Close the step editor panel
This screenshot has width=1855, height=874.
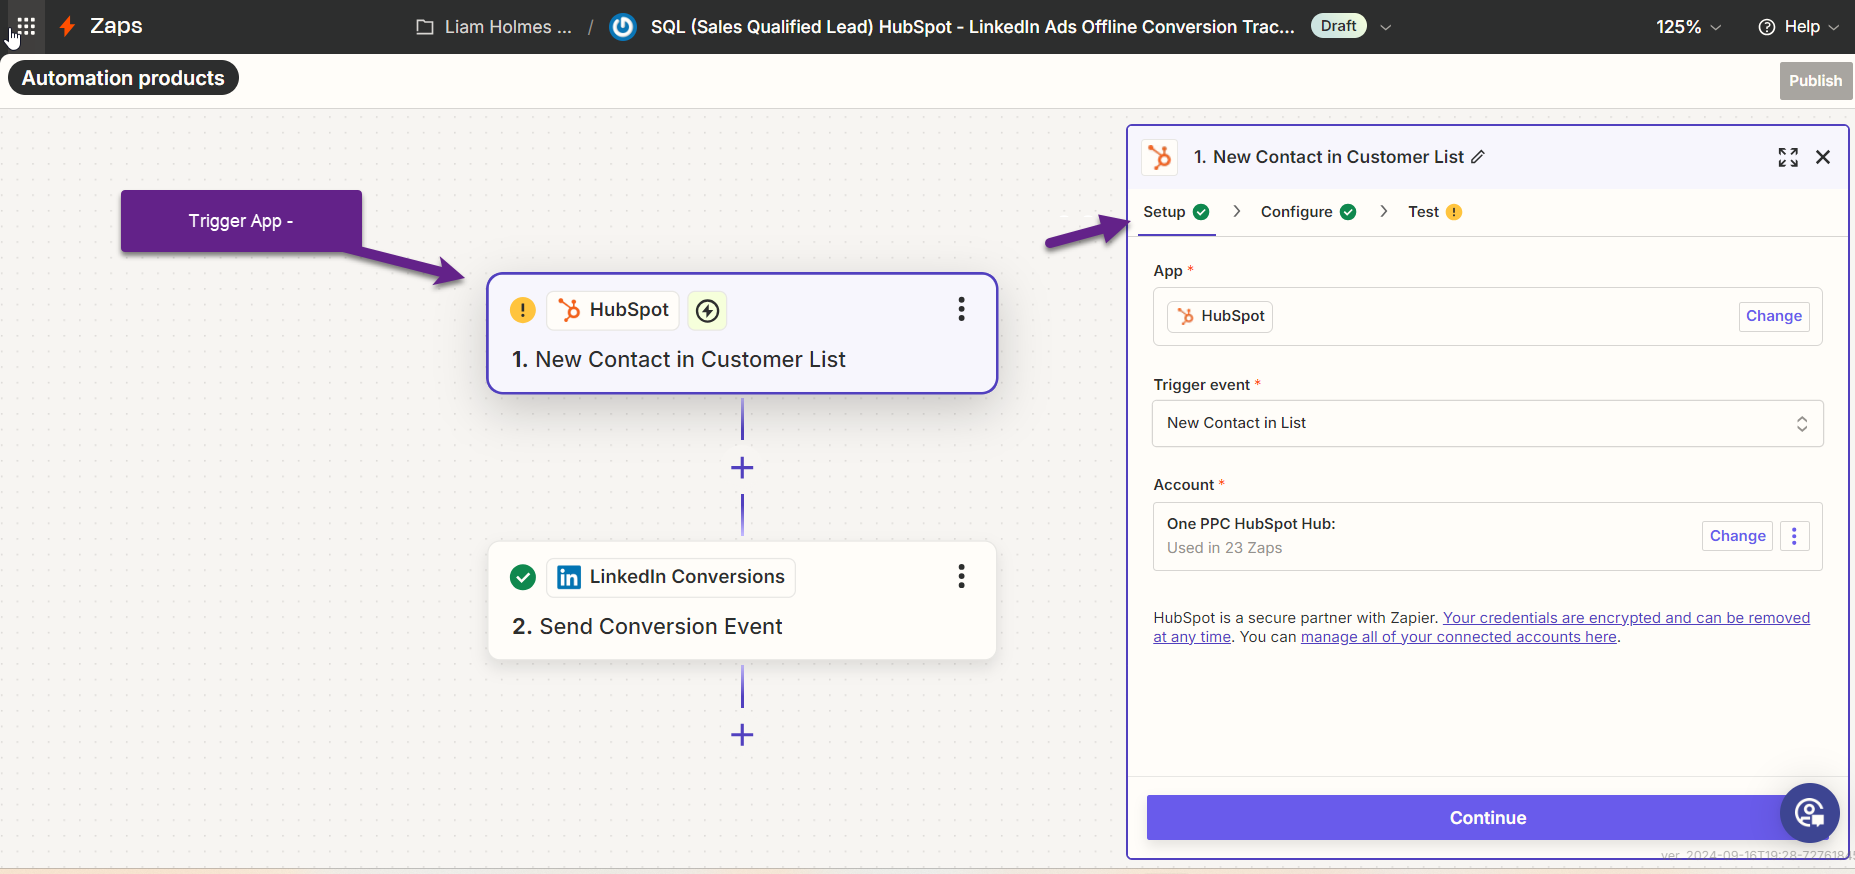click(1823, 157)
